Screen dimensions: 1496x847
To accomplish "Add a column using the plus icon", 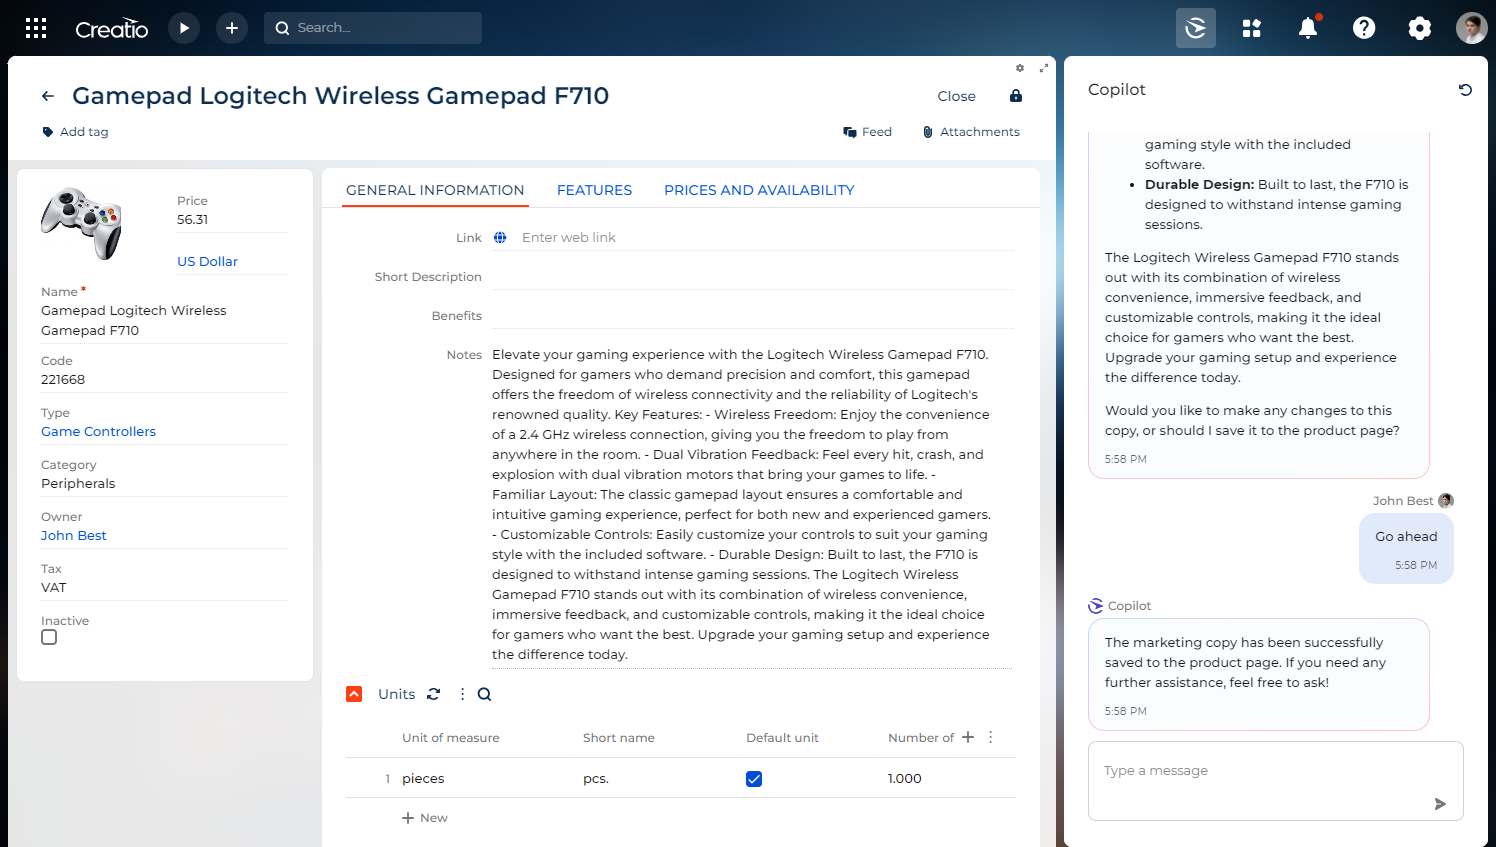I will click(x=968, y=737).
